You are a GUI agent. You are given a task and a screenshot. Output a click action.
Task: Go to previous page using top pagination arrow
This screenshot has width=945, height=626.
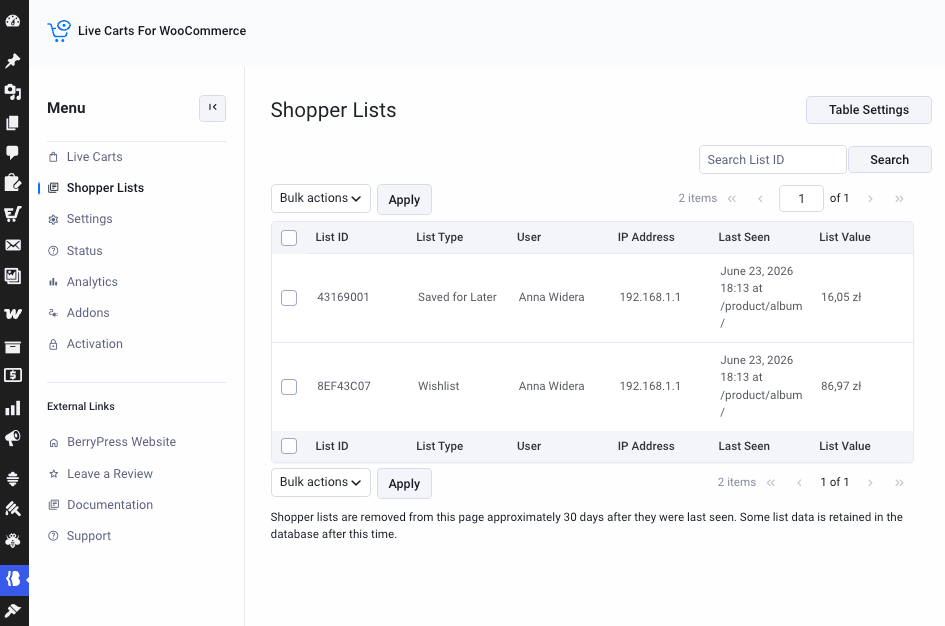(761, 199)
